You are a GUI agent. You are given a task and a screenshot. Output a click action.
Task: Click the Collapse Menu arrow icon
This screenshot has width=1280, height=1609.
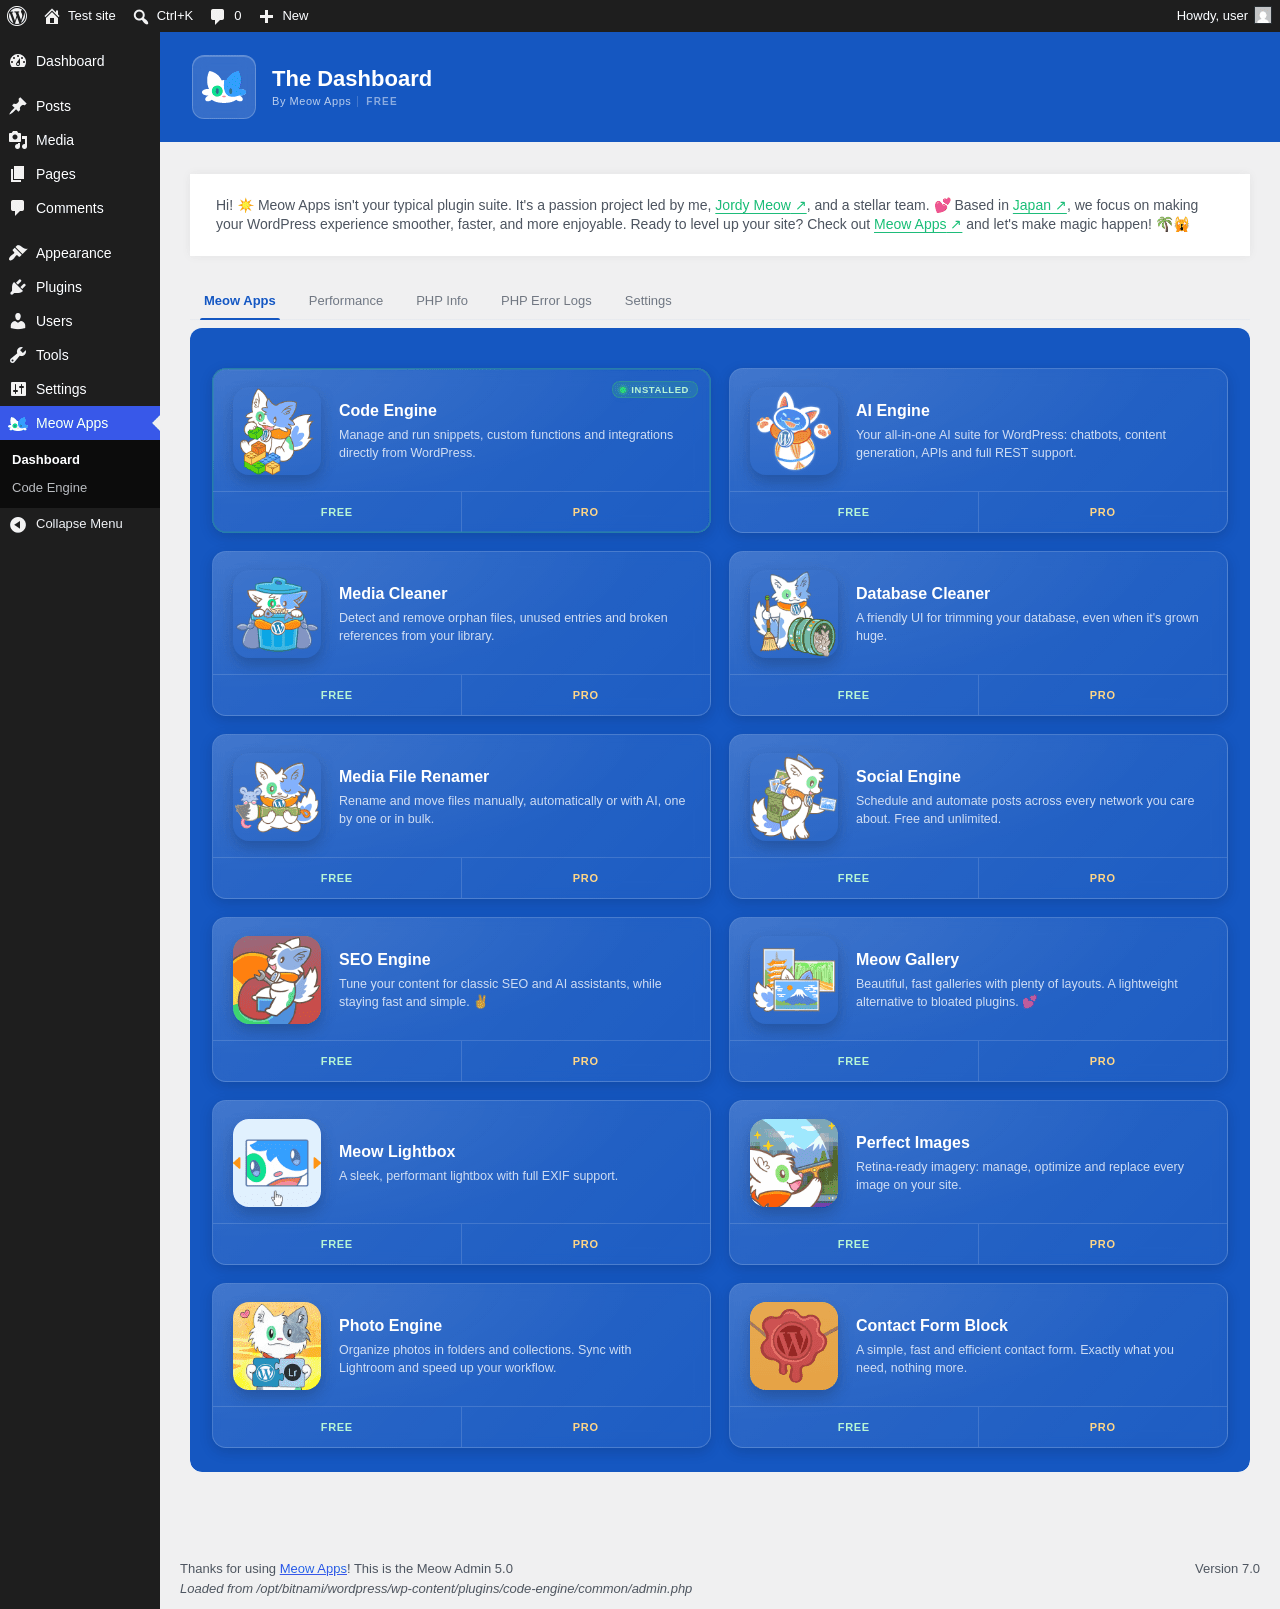tap(18, 524)
